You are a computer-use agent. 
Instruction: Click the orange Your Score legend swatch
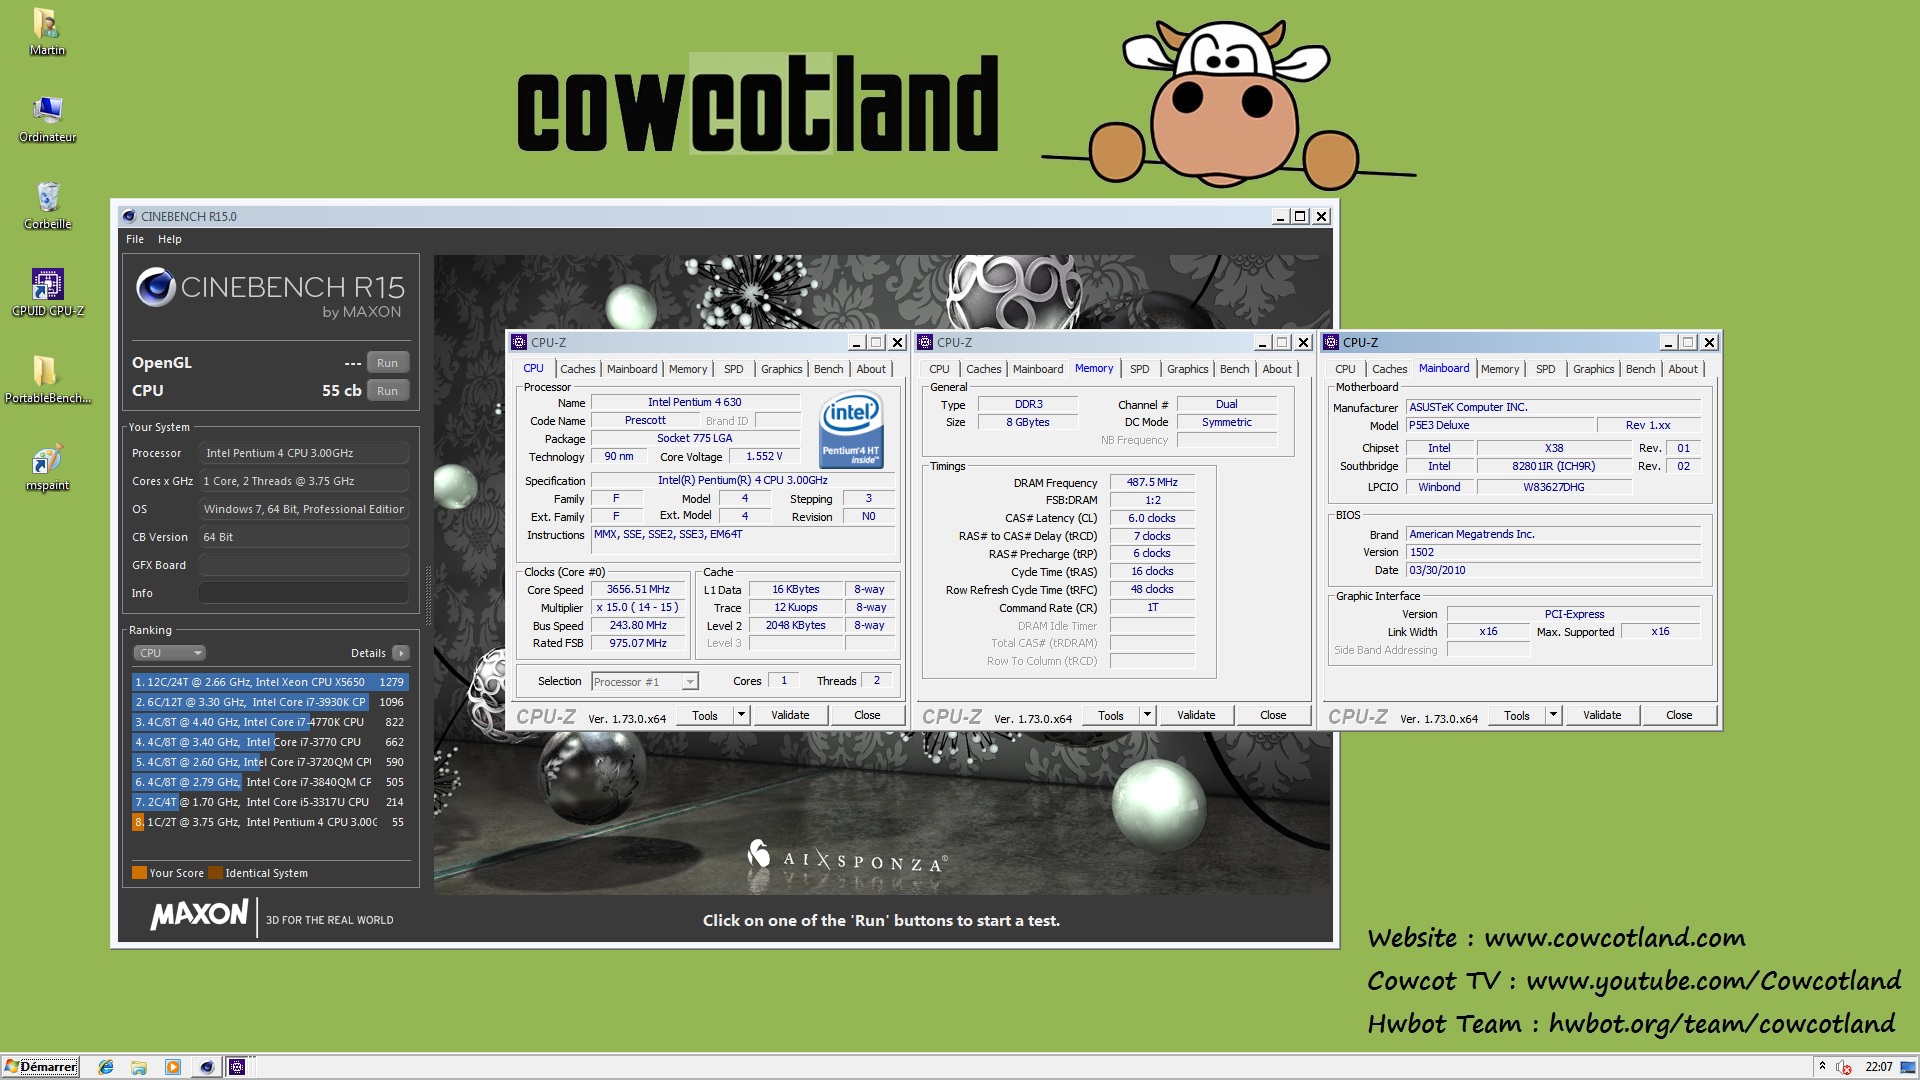(140, 873)
